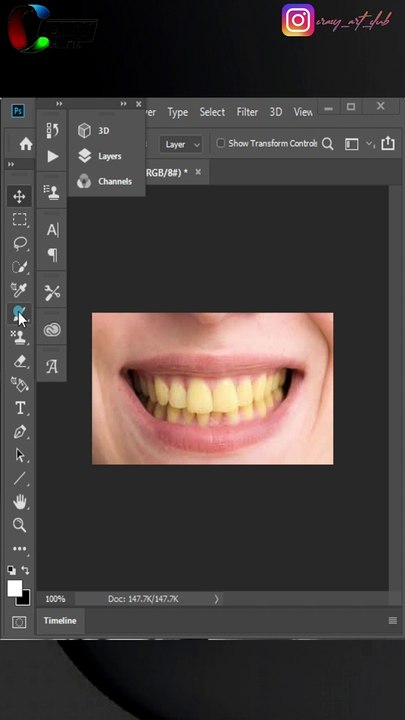Expand the right icon panel dock
This screenshot has height=720, width=405.
pos(124,104)
